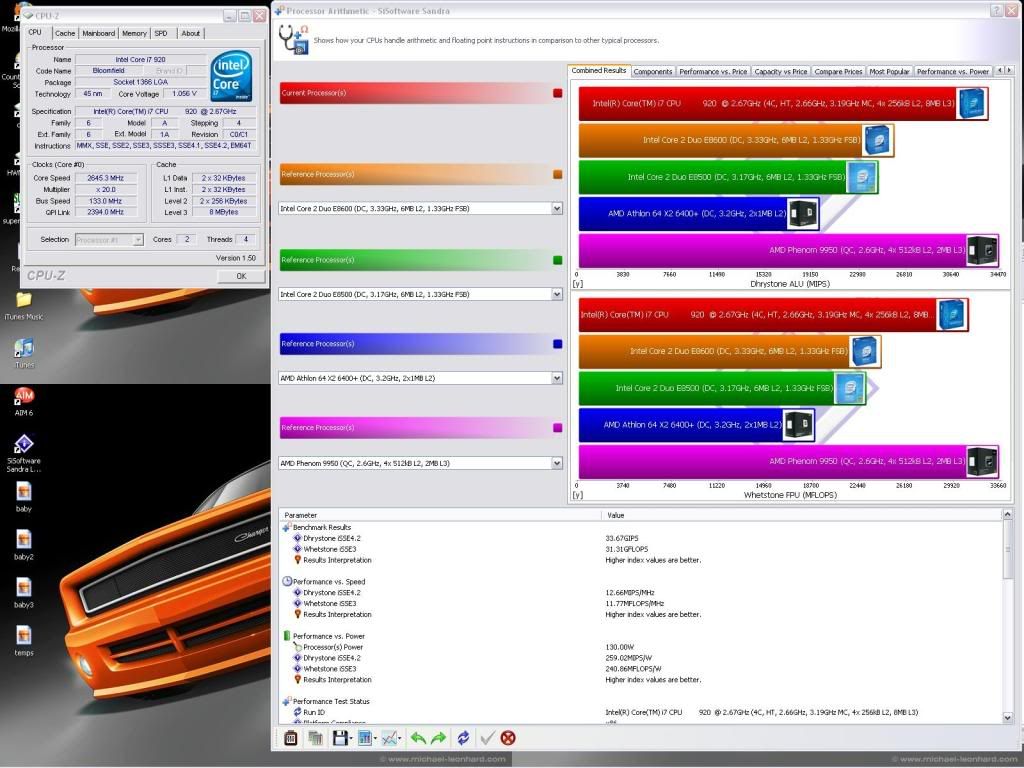
Task: Open the Mainboard tab in CPU-Z
Action: pos(98,33)
